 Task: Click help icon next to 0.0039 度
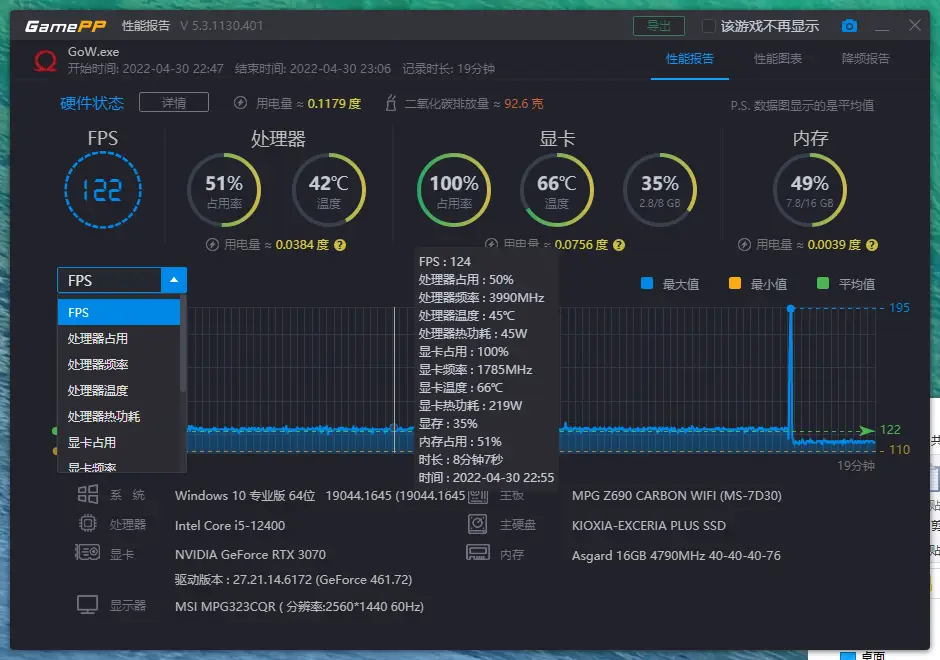[872, 245]
